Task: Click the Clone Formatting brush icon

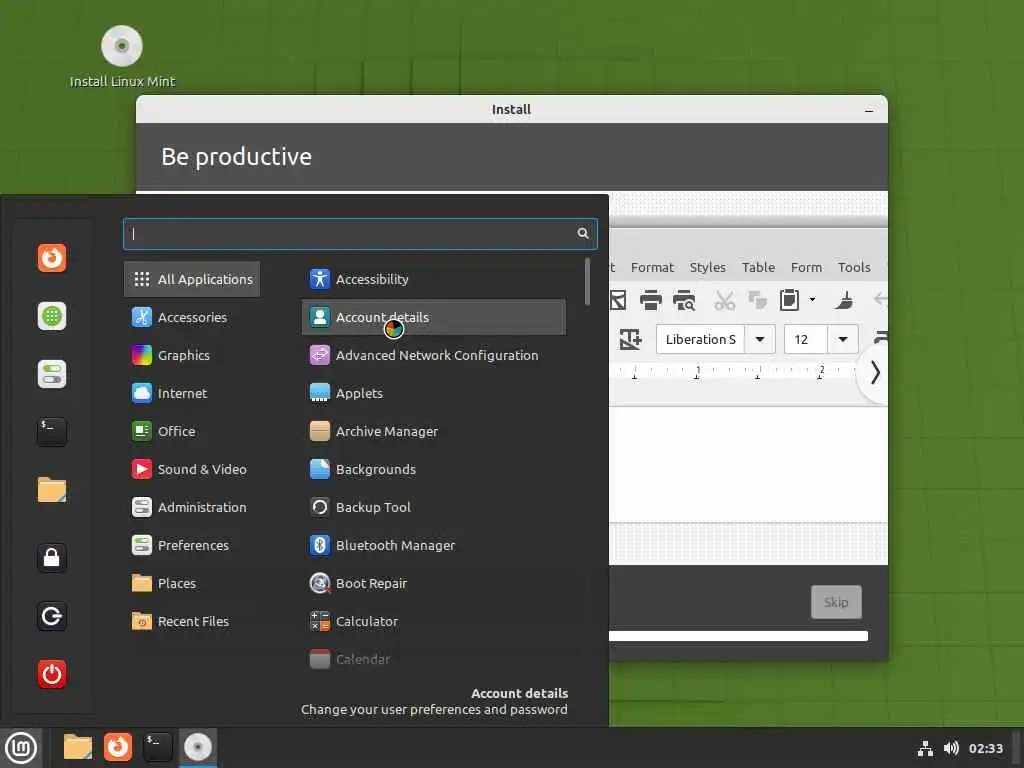Action: click(x=844, y=300)
